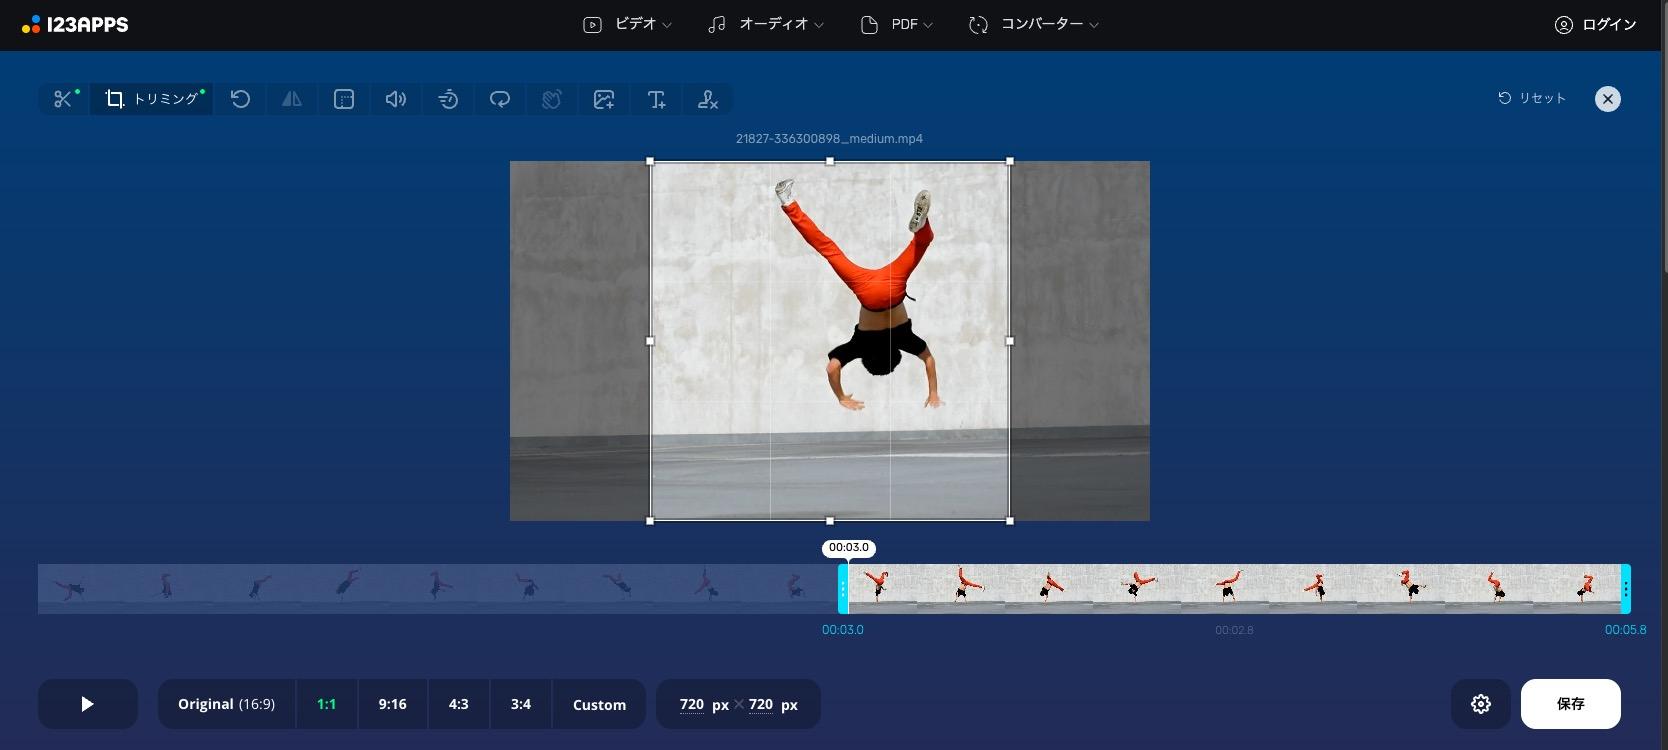Open the PDF menu
The image size is (1668, 750).
(897, 25)
